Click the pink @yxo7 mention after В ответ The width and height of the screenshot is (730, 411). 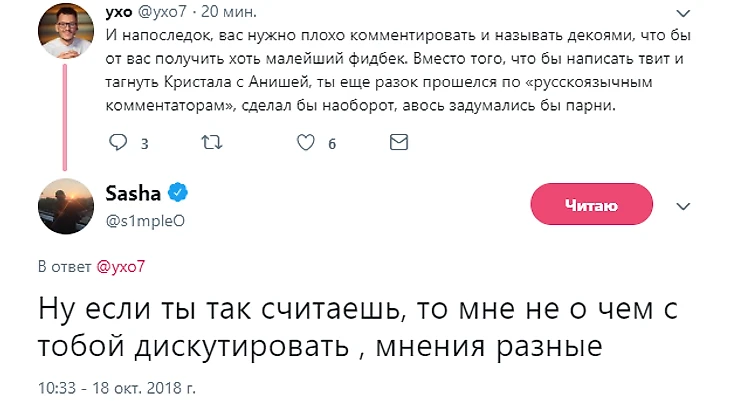(x=122, y=267)
